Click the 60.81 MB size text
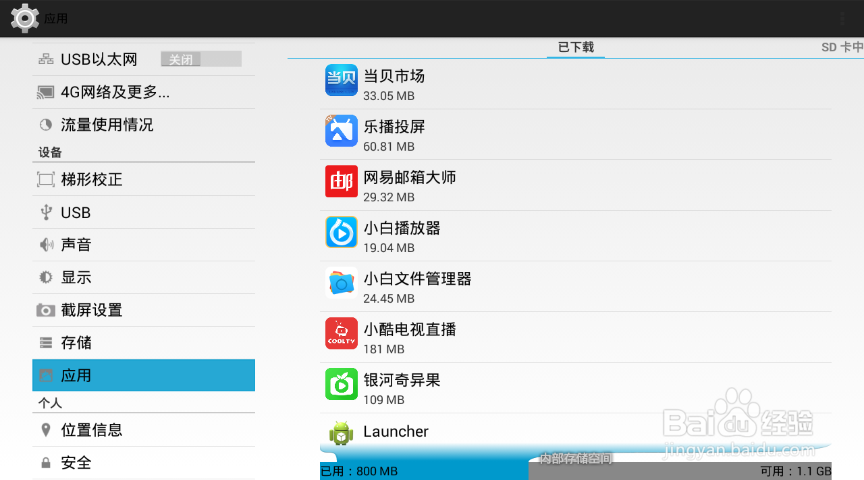 389,147
